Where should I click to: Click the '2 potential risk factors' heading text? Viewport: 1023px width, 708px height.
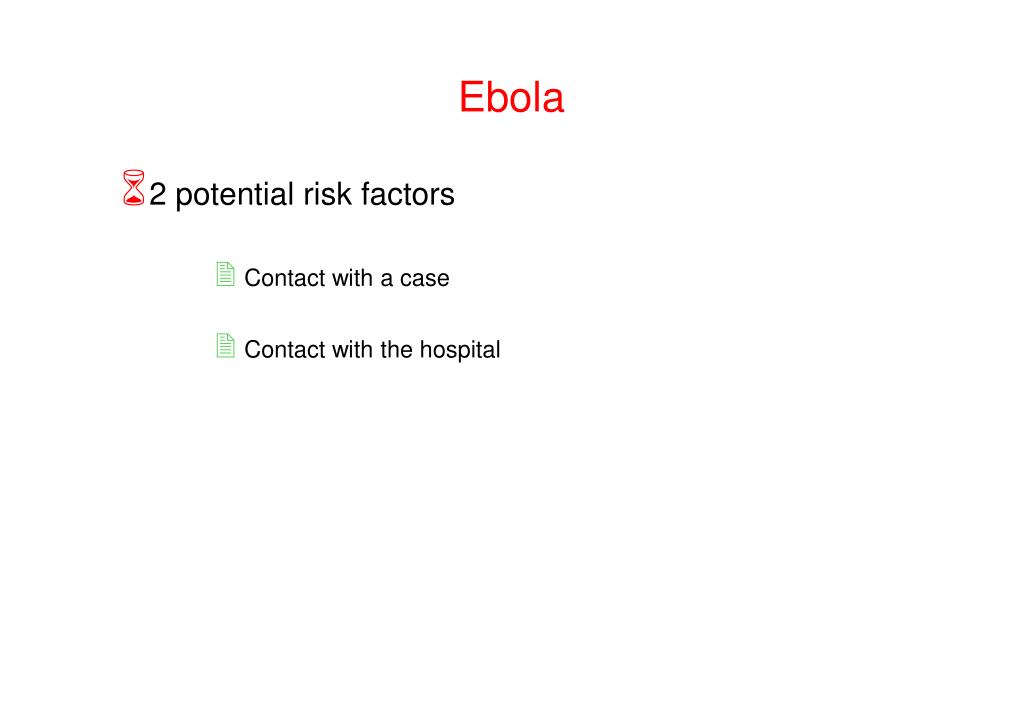coord(302,194)
